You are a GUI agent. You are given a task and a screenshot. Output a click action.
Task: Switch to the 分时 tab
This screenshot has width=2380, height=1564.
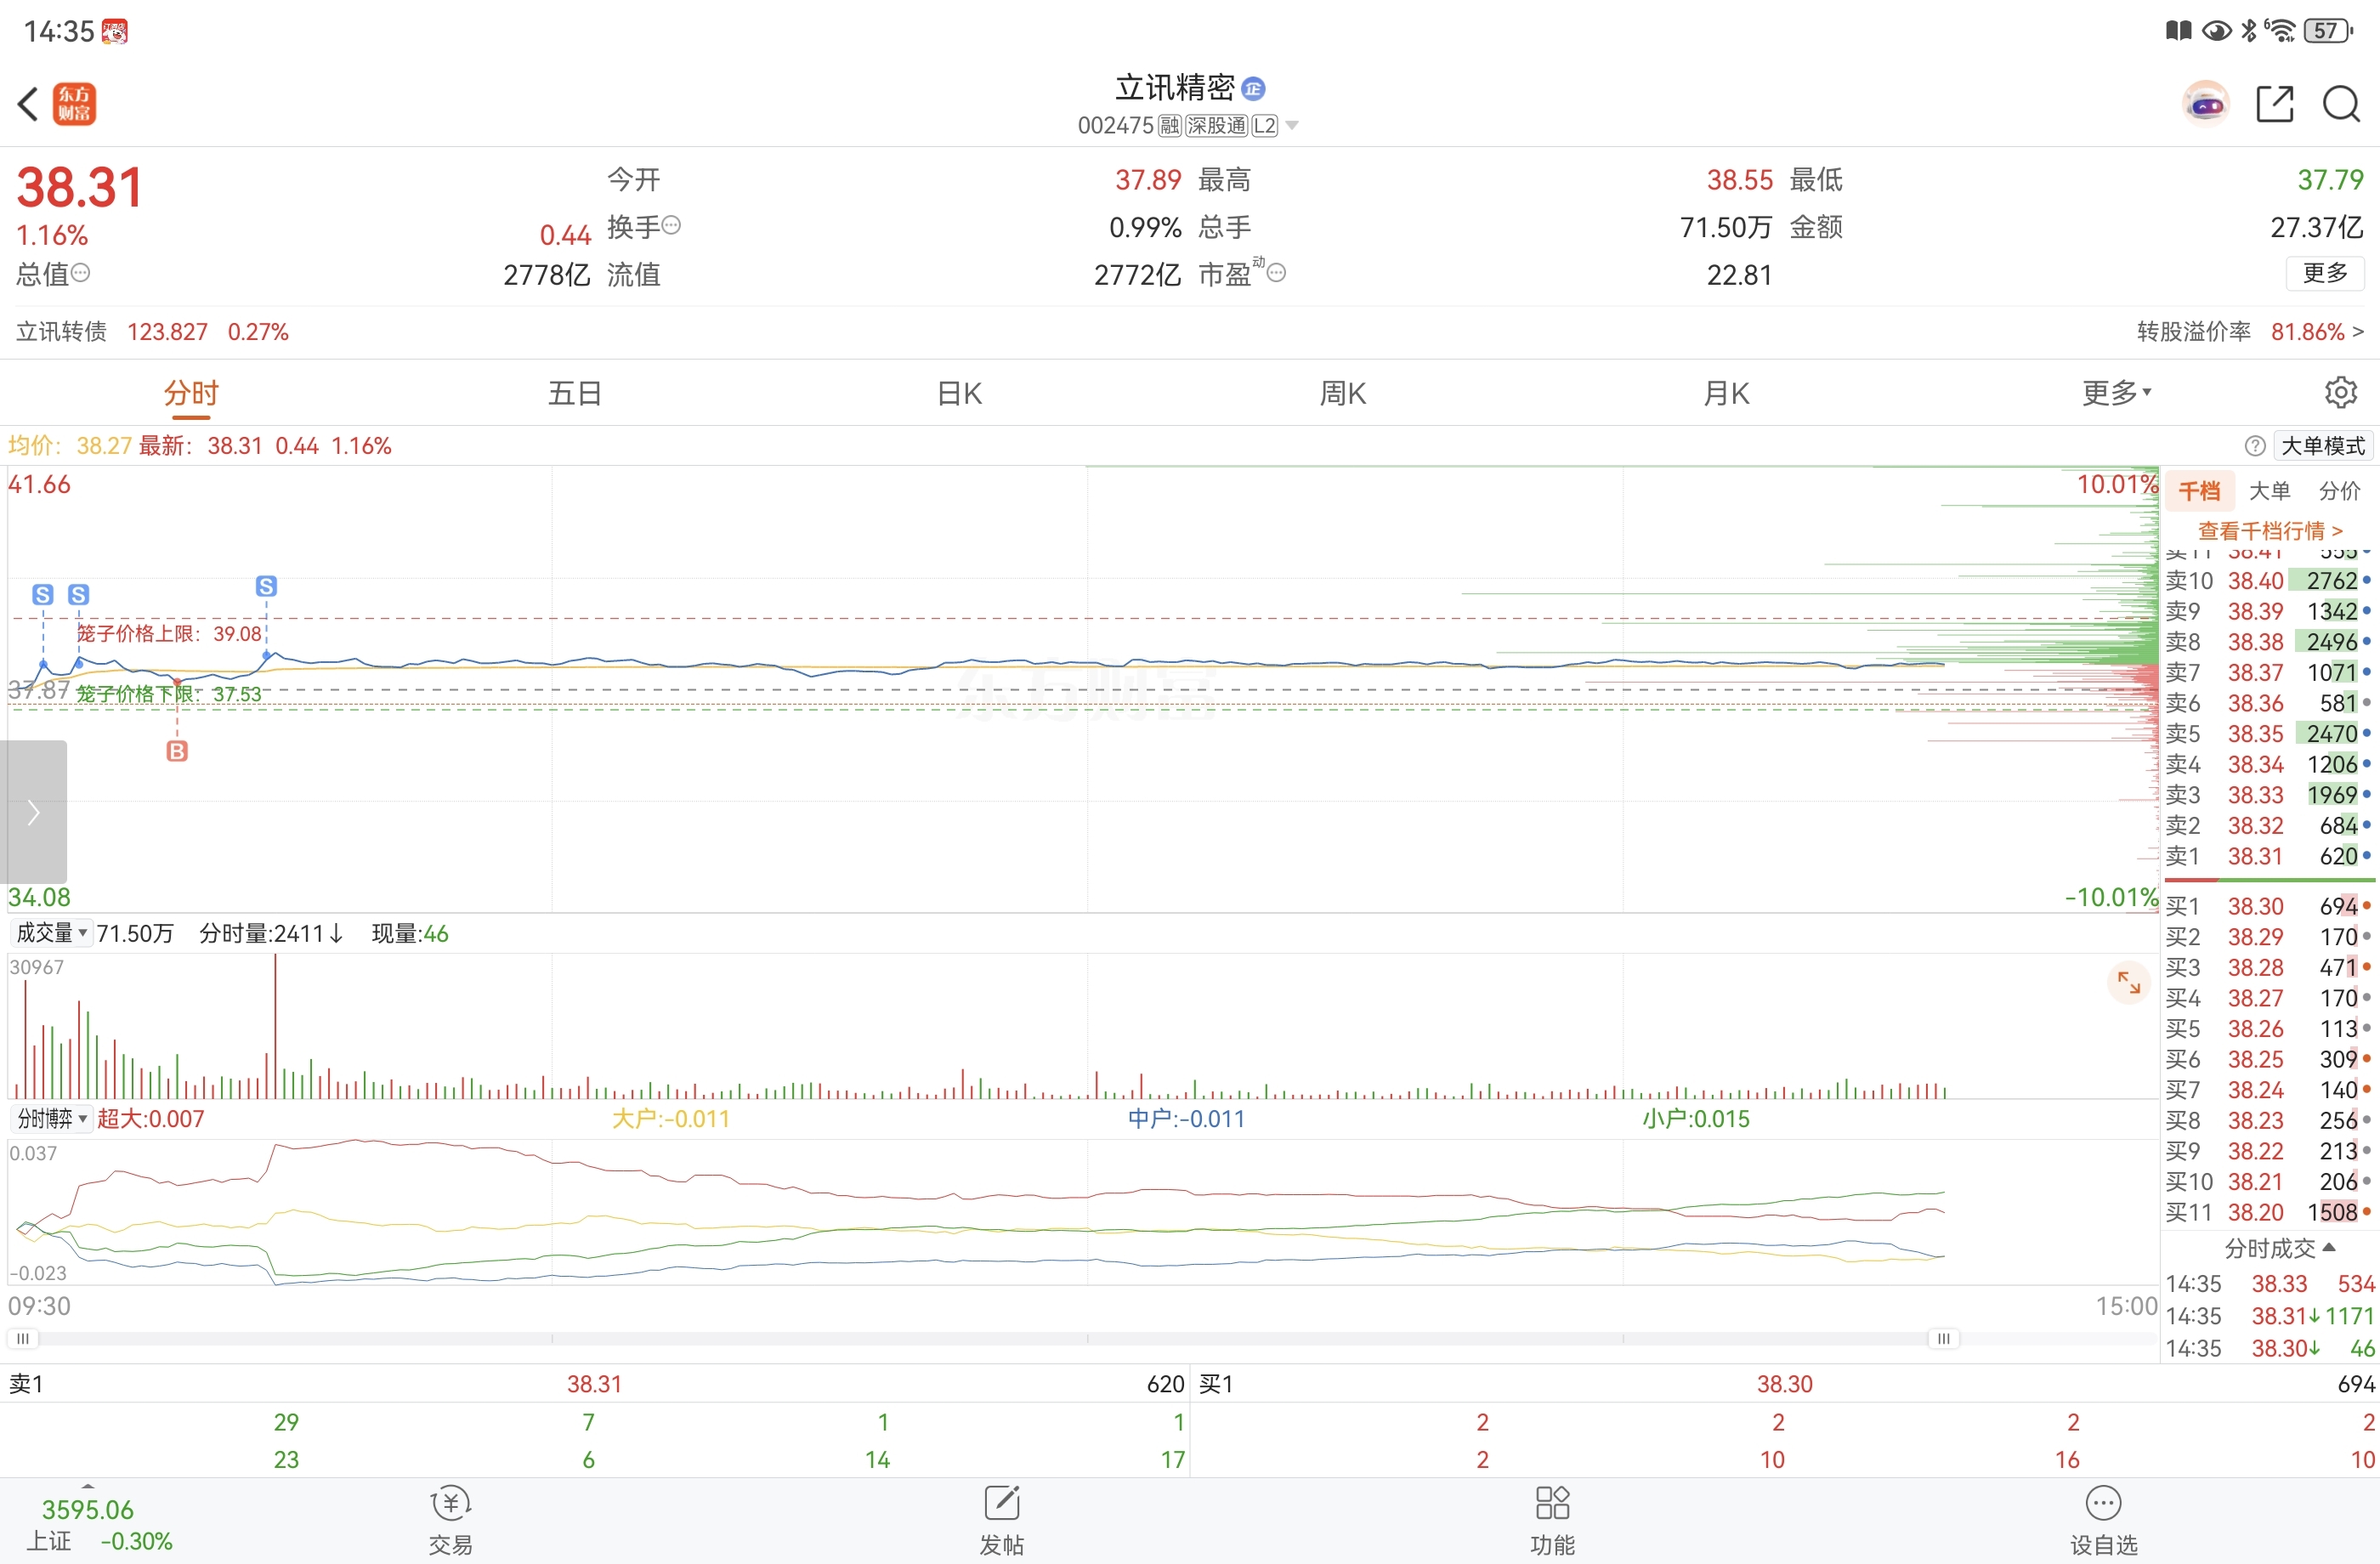pos(191,393)
